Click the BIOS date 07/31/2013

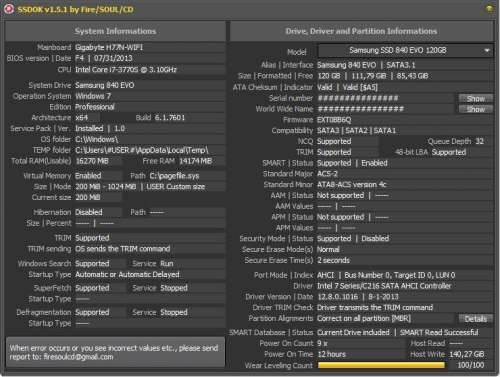113,58
